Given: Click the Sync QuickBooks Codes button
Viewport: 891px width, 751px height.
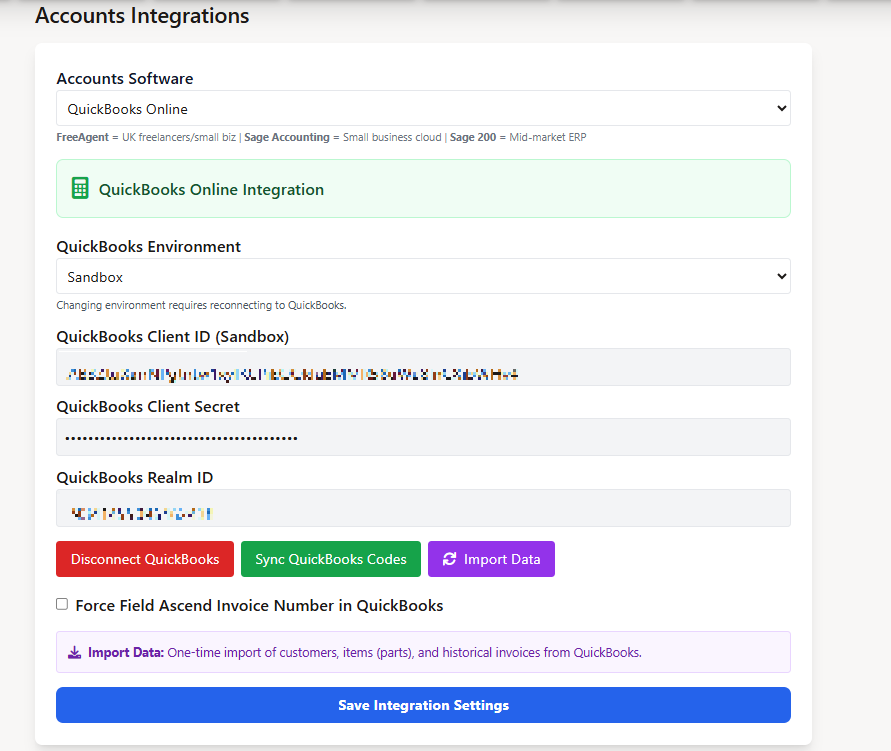Looking at the screenshot, I should point(331,559).
